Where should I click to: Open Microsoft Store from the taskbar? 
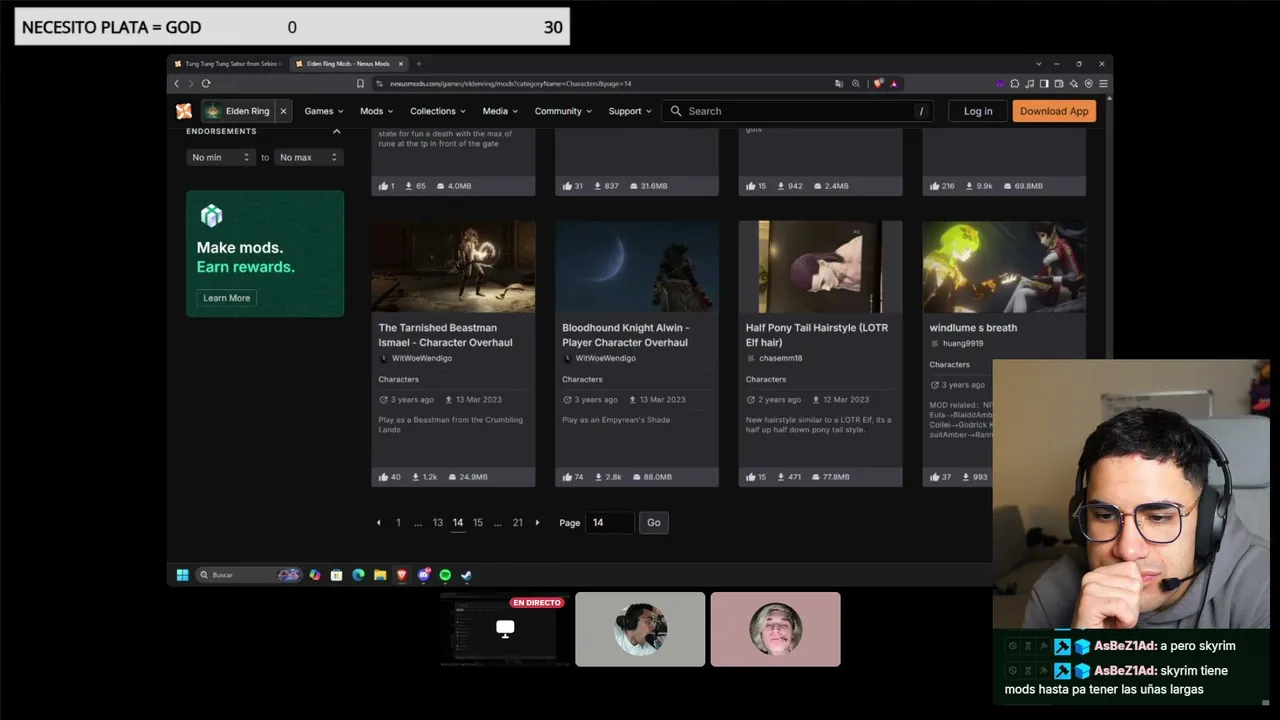[337, 575]
